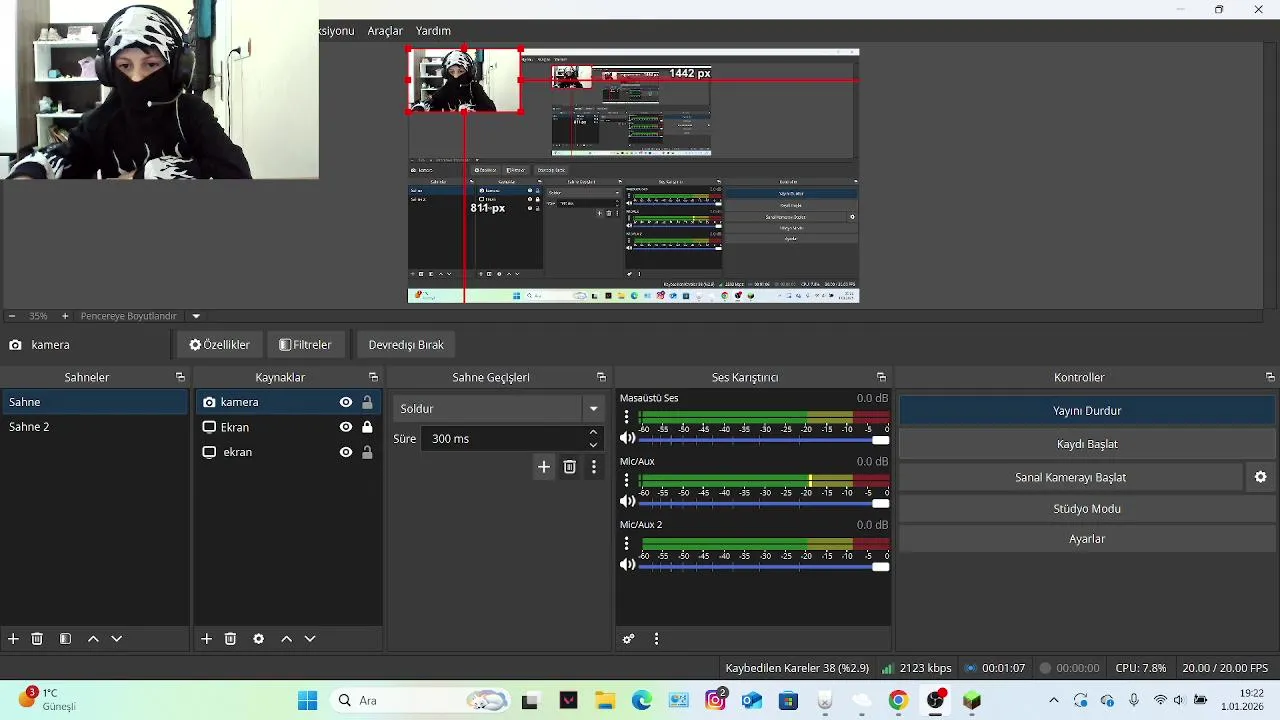Adjust Mic/Aux 2 volume slider
The width and height of the screenshot is (1280, 720).
[x=764, y=565]
